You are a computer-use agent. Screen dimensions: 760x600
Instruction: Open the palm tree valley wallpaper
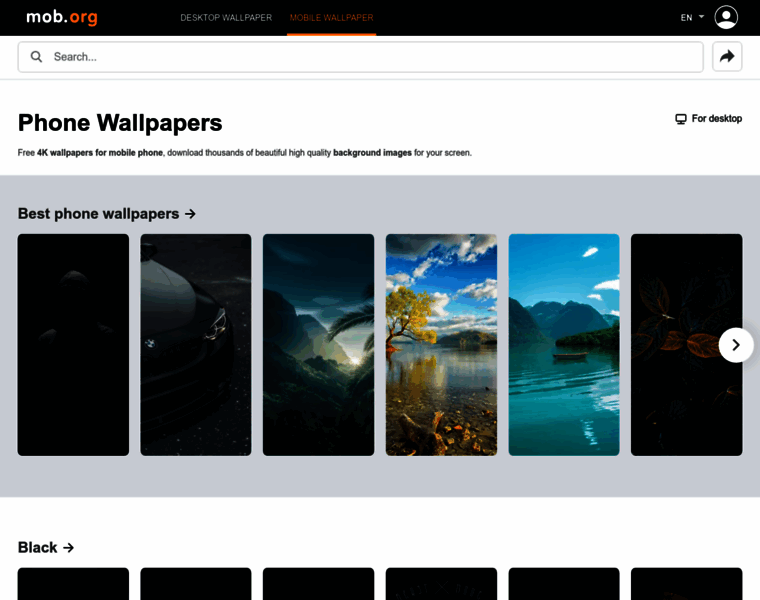[318, 345]
